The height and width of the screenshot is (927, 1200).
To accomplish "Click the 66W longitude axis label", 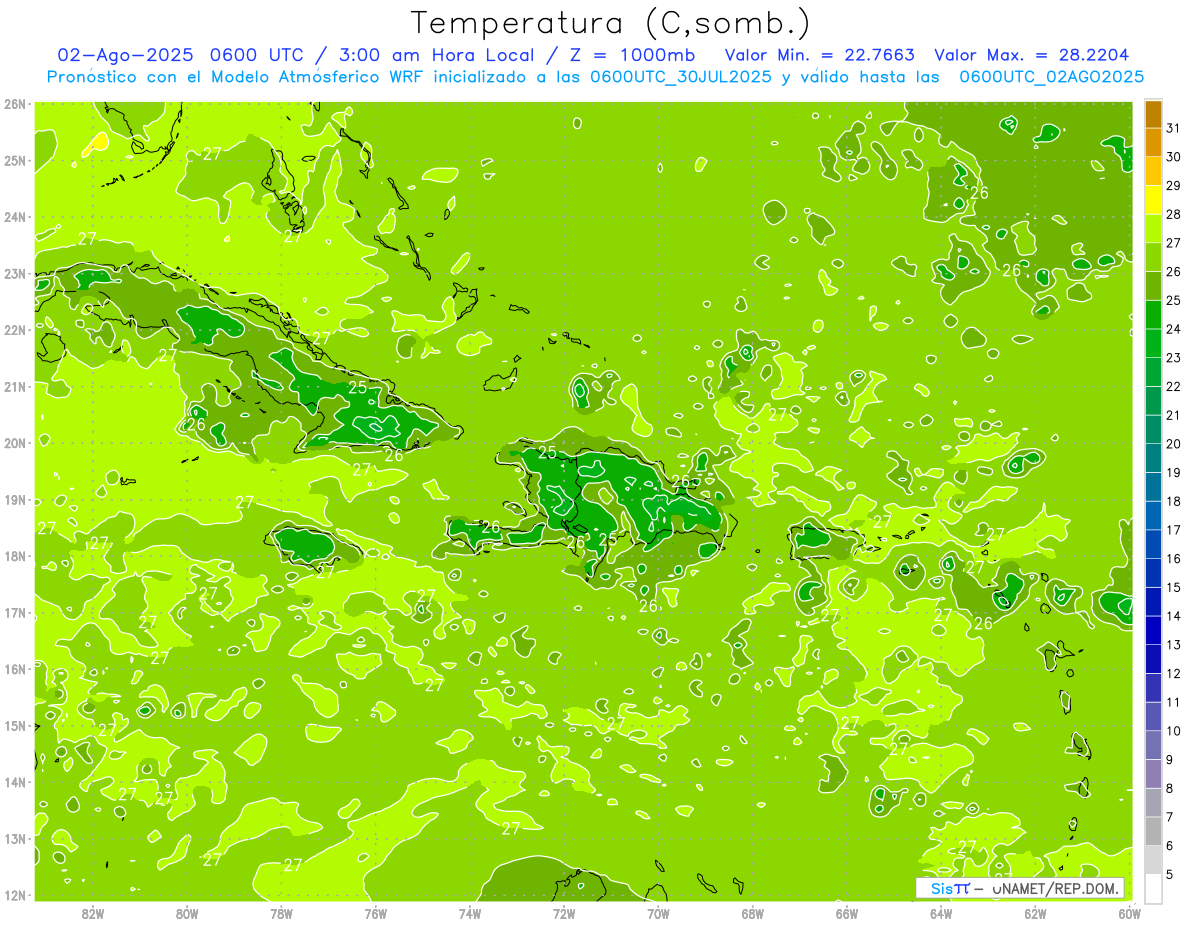I will pyautogui.click(x=846, y=913).
